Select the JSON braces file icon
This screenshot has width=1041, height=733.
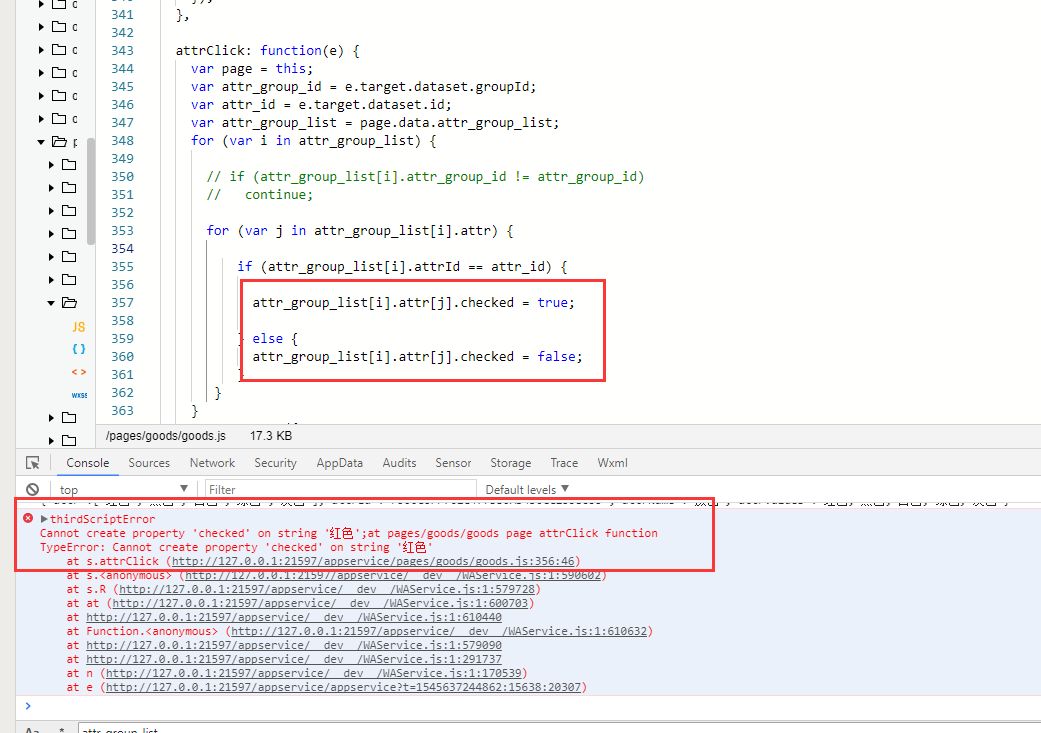(78, 349)
